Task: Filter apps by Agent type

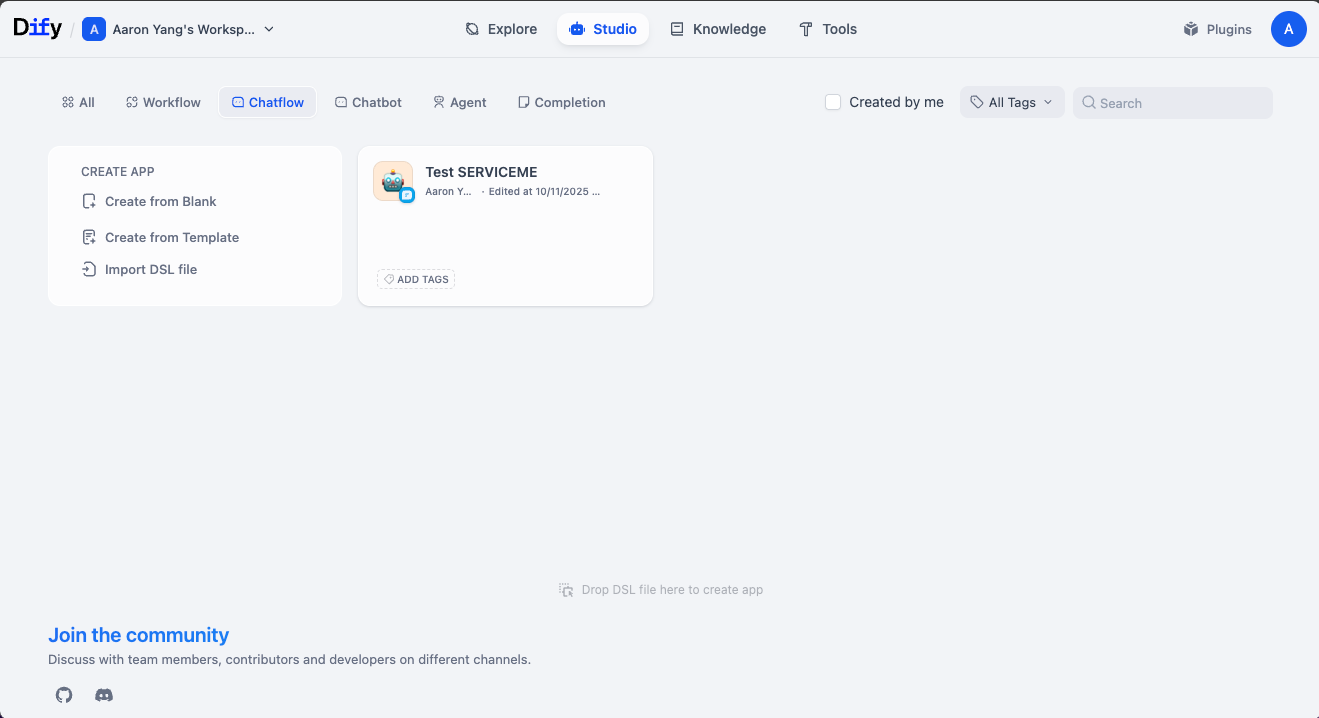Action: coord(459,102)
